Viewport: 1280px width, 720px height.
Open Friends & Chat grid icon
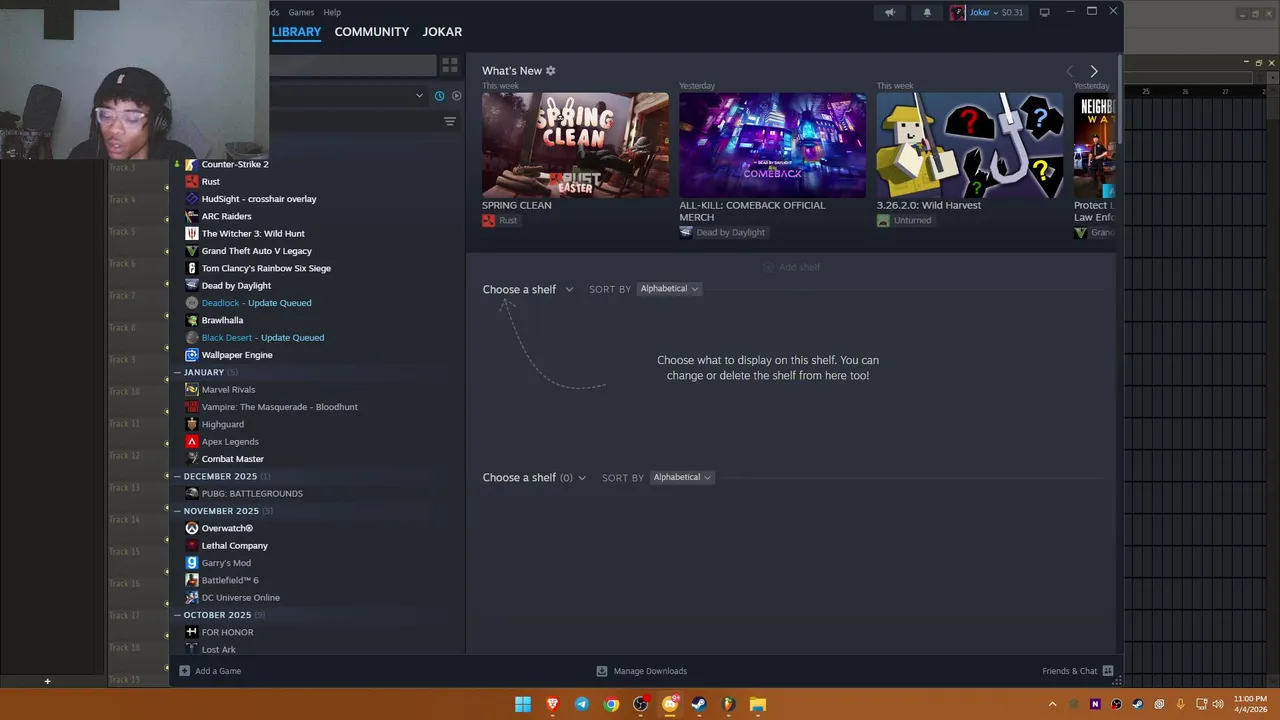point(1107,671)
